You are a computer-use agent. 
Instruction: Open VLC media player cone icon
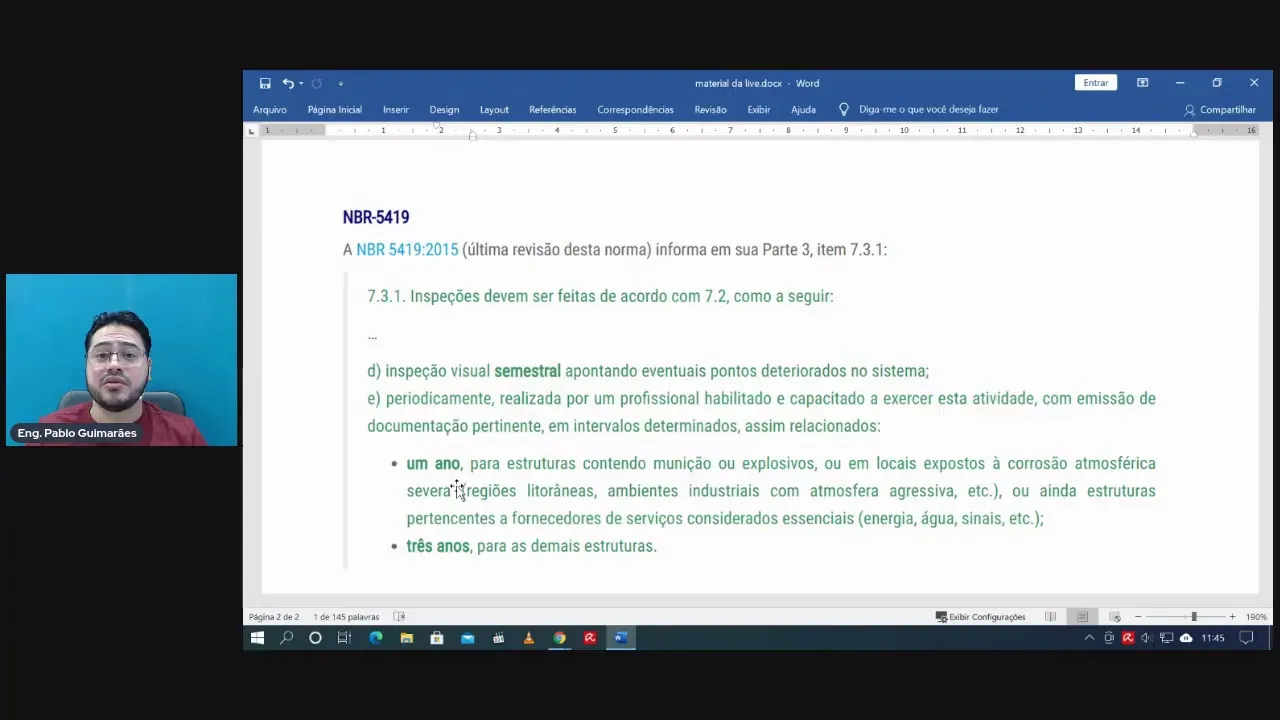pyautogui.click(x=529, y=638)
